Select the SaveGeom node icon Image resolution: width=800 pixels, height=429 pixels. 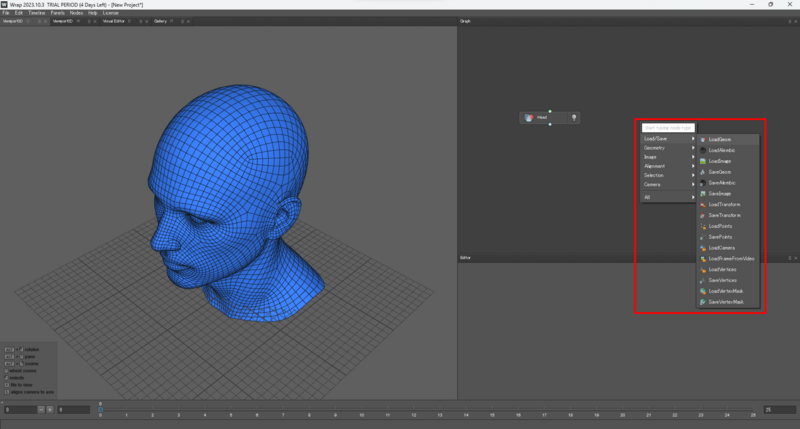pos(703,172)
